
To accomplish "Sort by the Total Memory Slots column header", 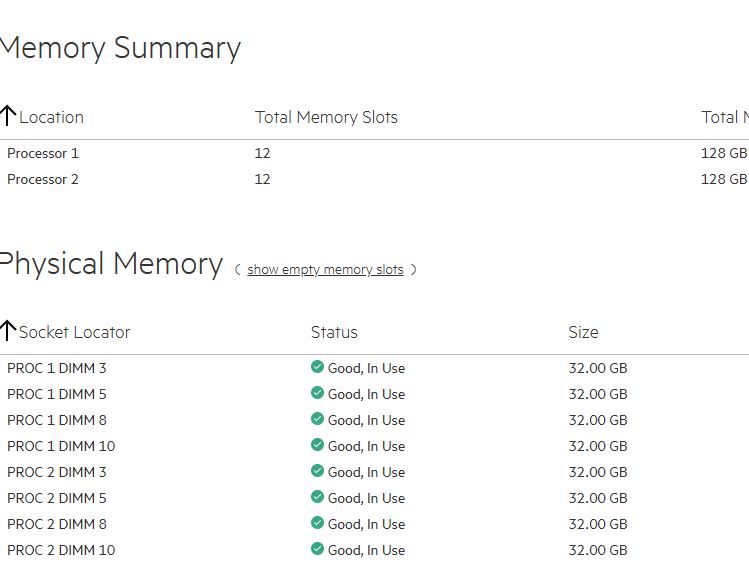I will pyautogui.click(x=326, y=118).
